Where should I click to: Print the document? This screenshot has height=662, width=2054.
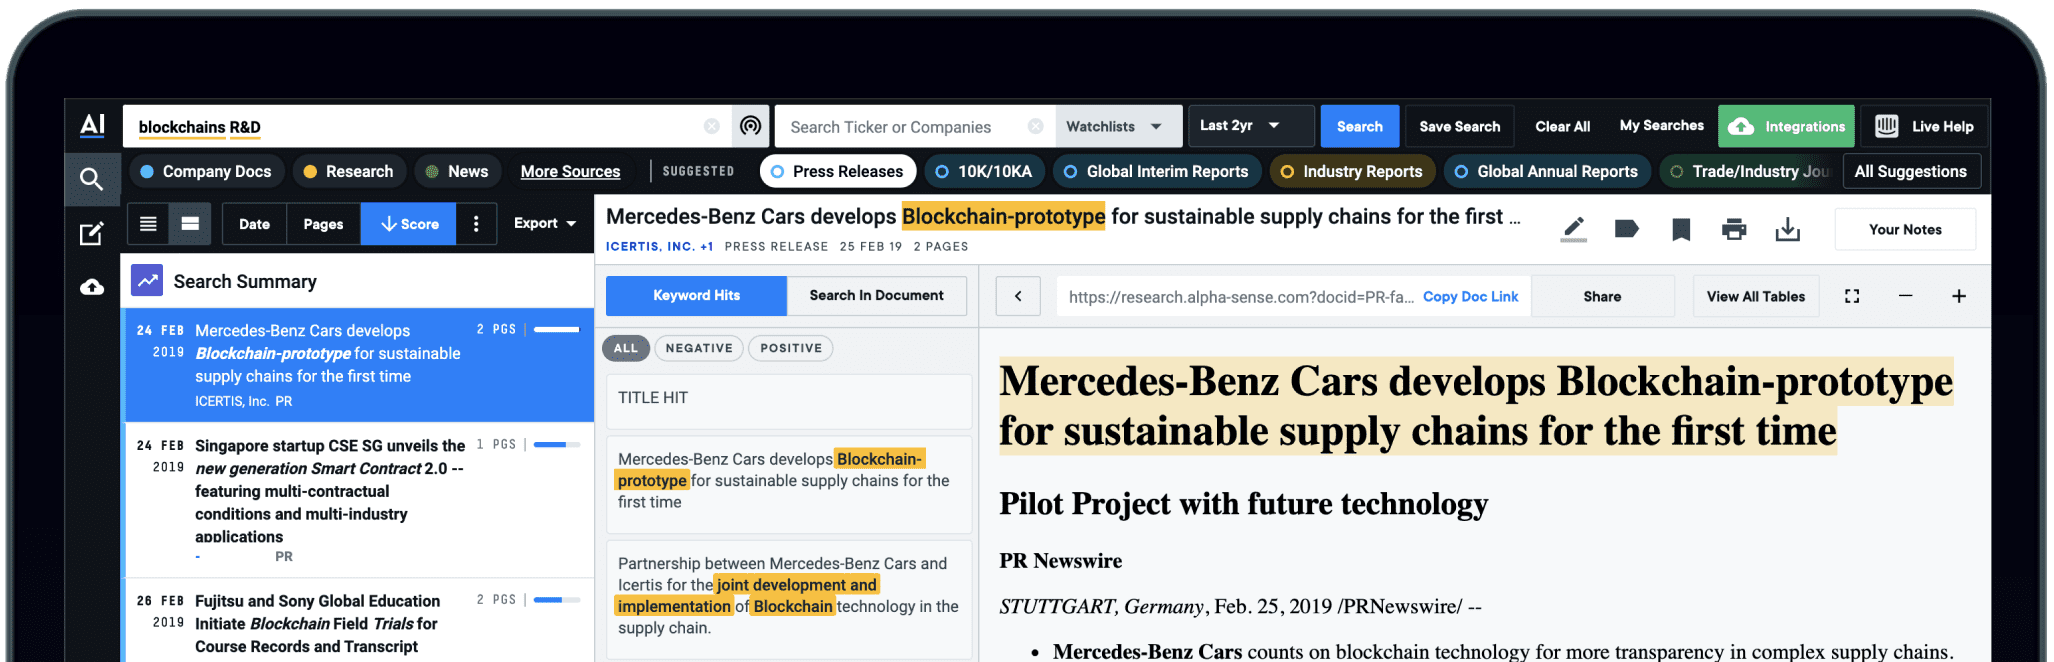click(1733, 230)
